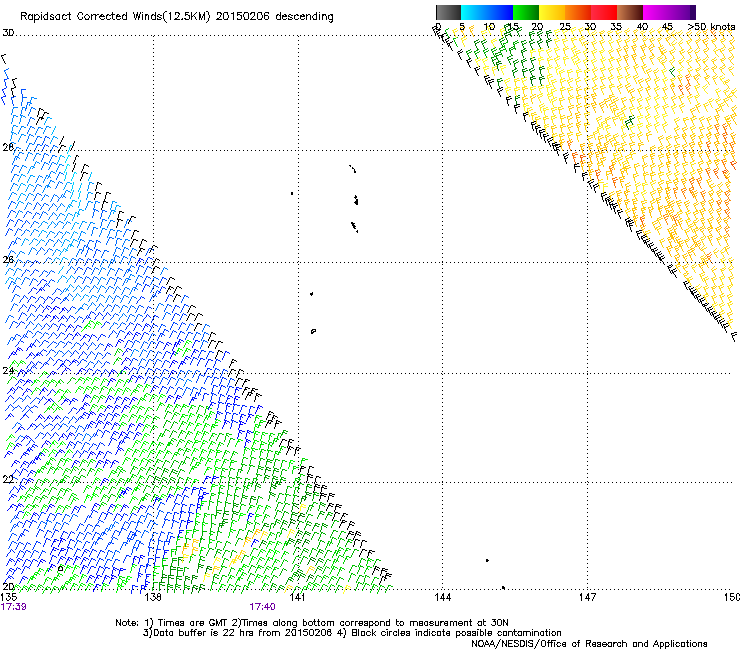Click the red segment of the color bar

point(604,12)
